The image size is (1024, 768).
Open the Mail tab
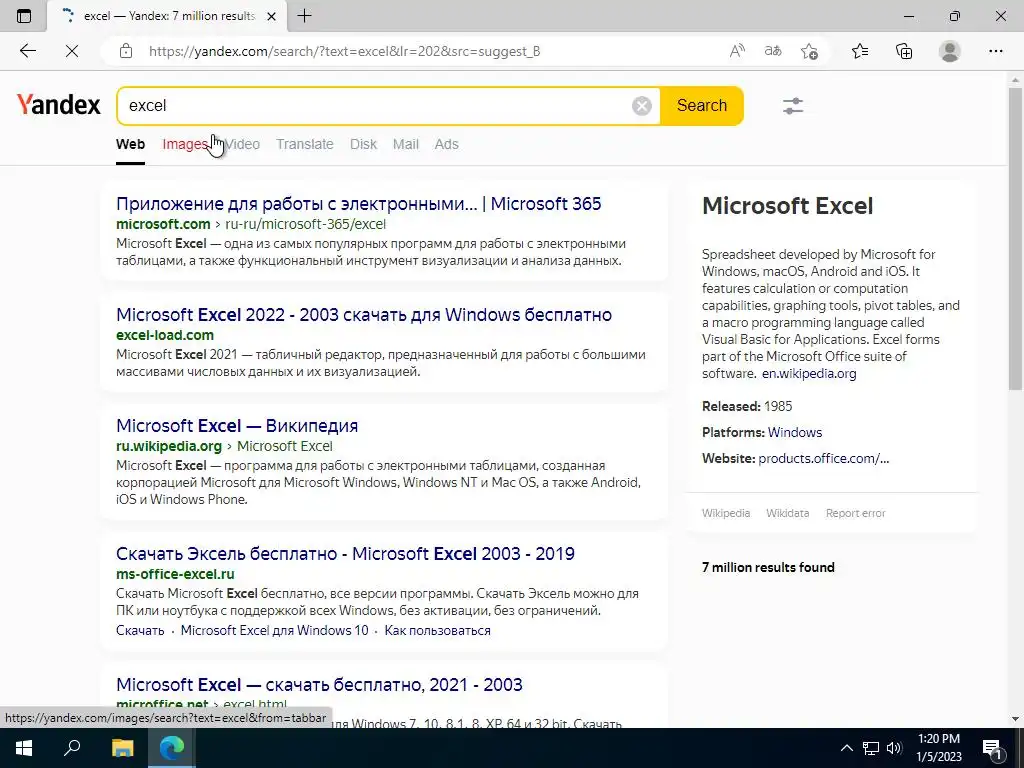(406, 144)
